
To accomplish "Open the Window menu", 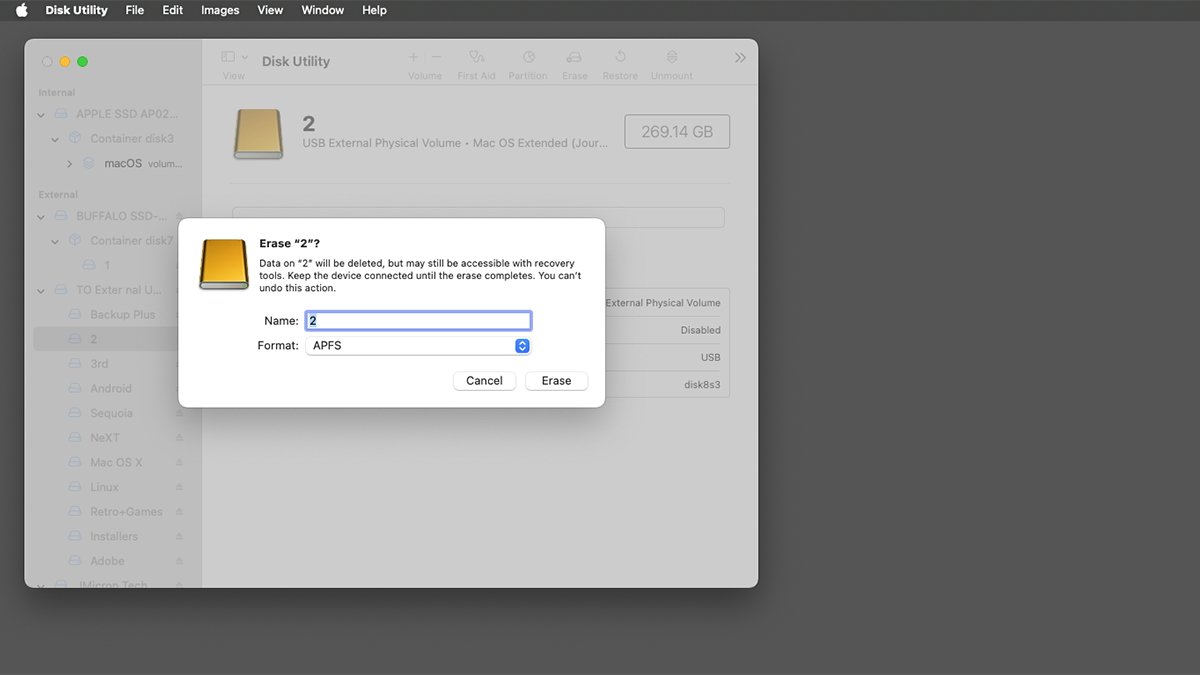I will pyautogui.click(x=322, y=10).
